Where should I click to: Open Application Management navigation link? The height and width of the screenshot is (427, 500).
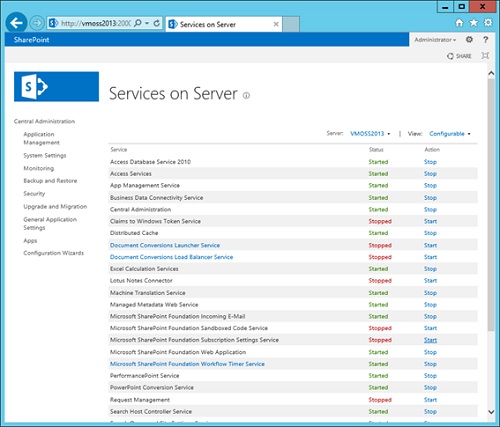pos(41,138)
